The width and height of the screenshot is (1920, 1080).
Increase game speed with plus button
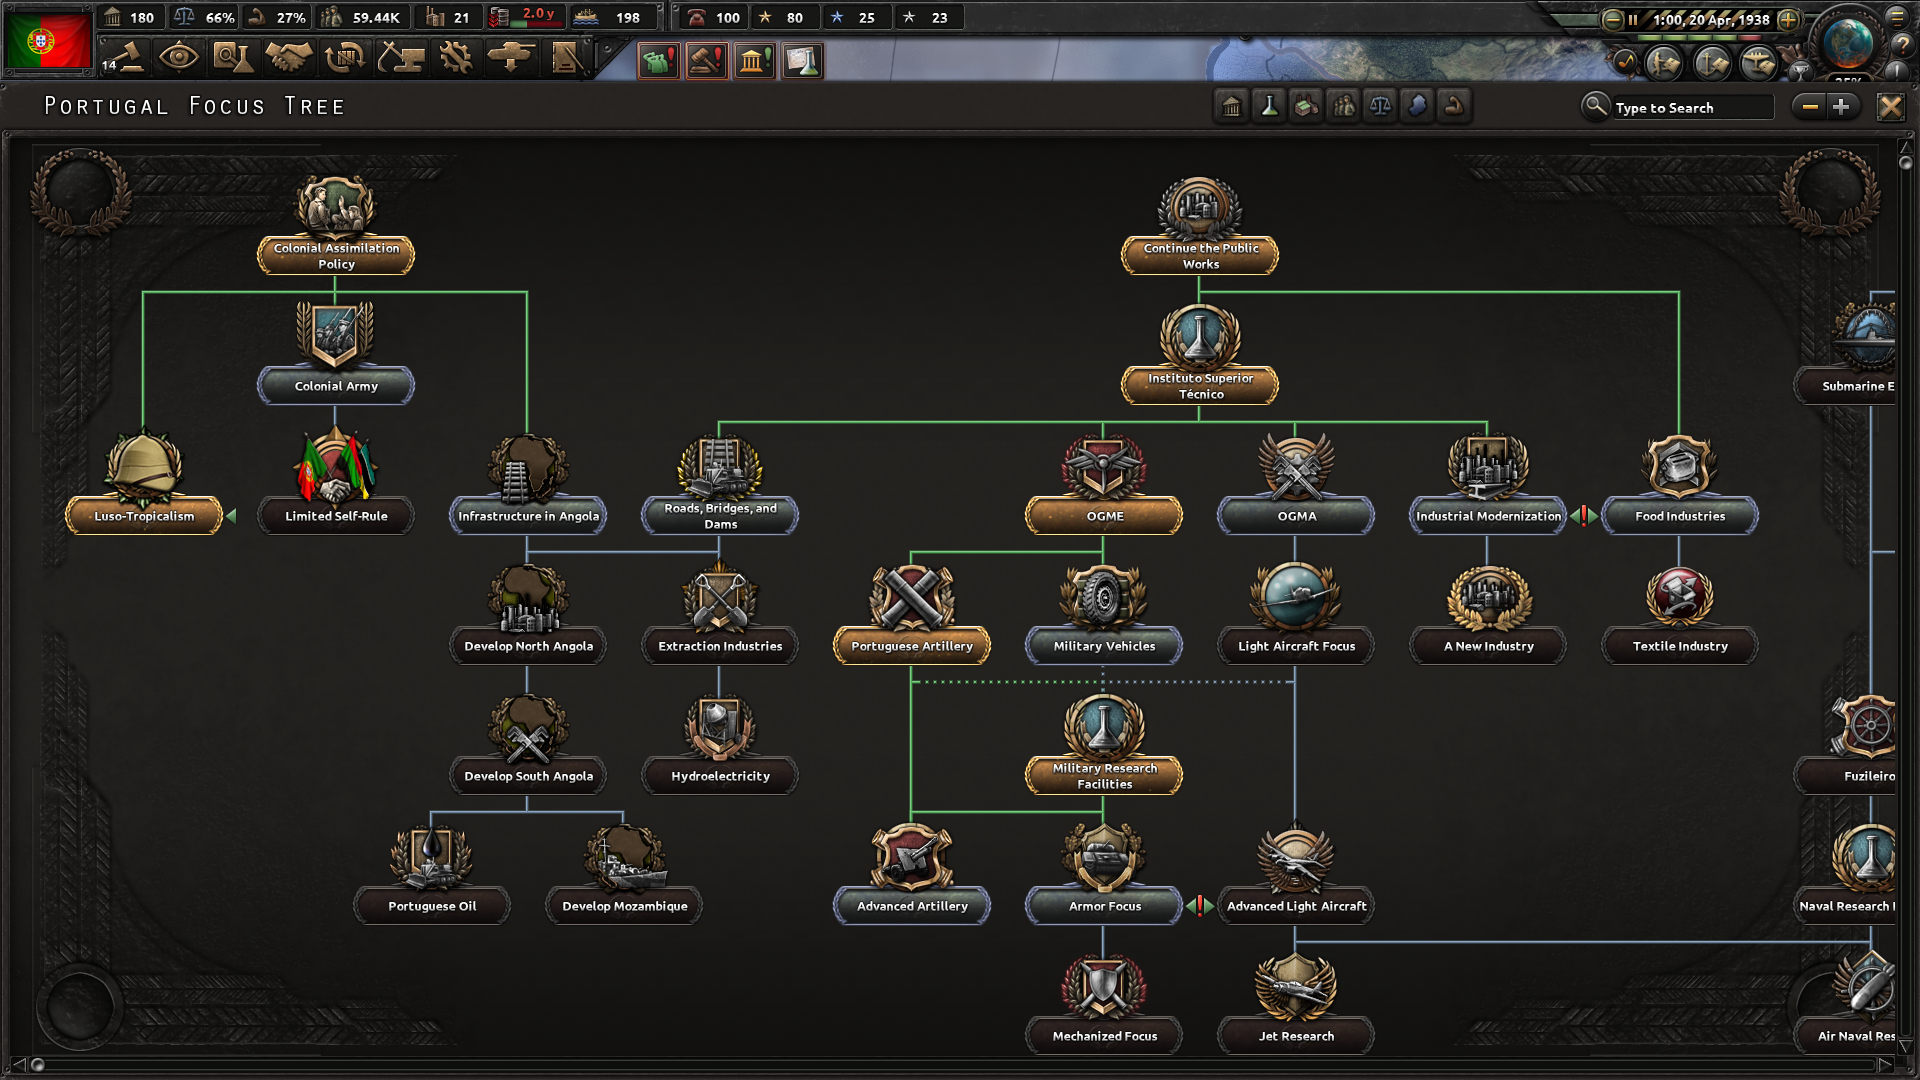tap(1789, 19)
